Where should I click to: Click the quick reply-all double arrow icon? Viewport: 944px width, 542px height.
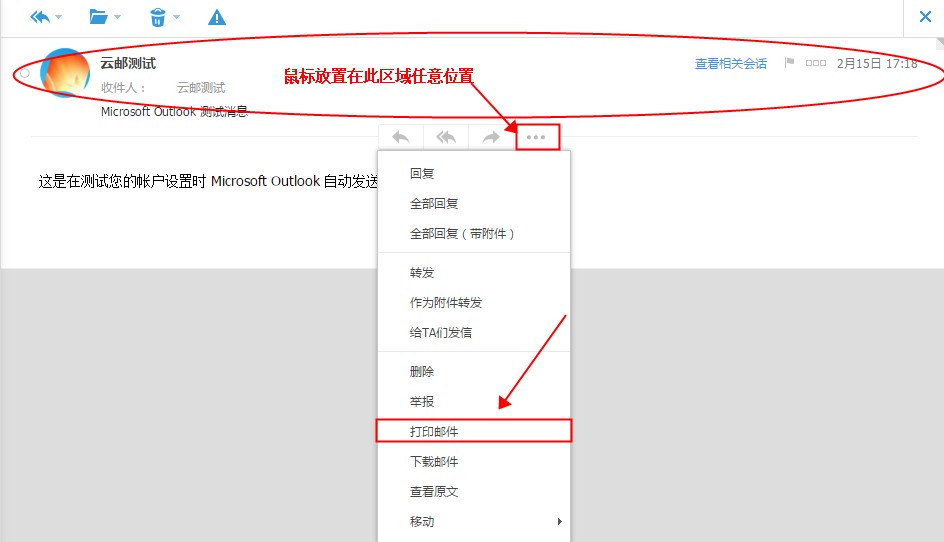pyautogui.click(x=446, y=137)
